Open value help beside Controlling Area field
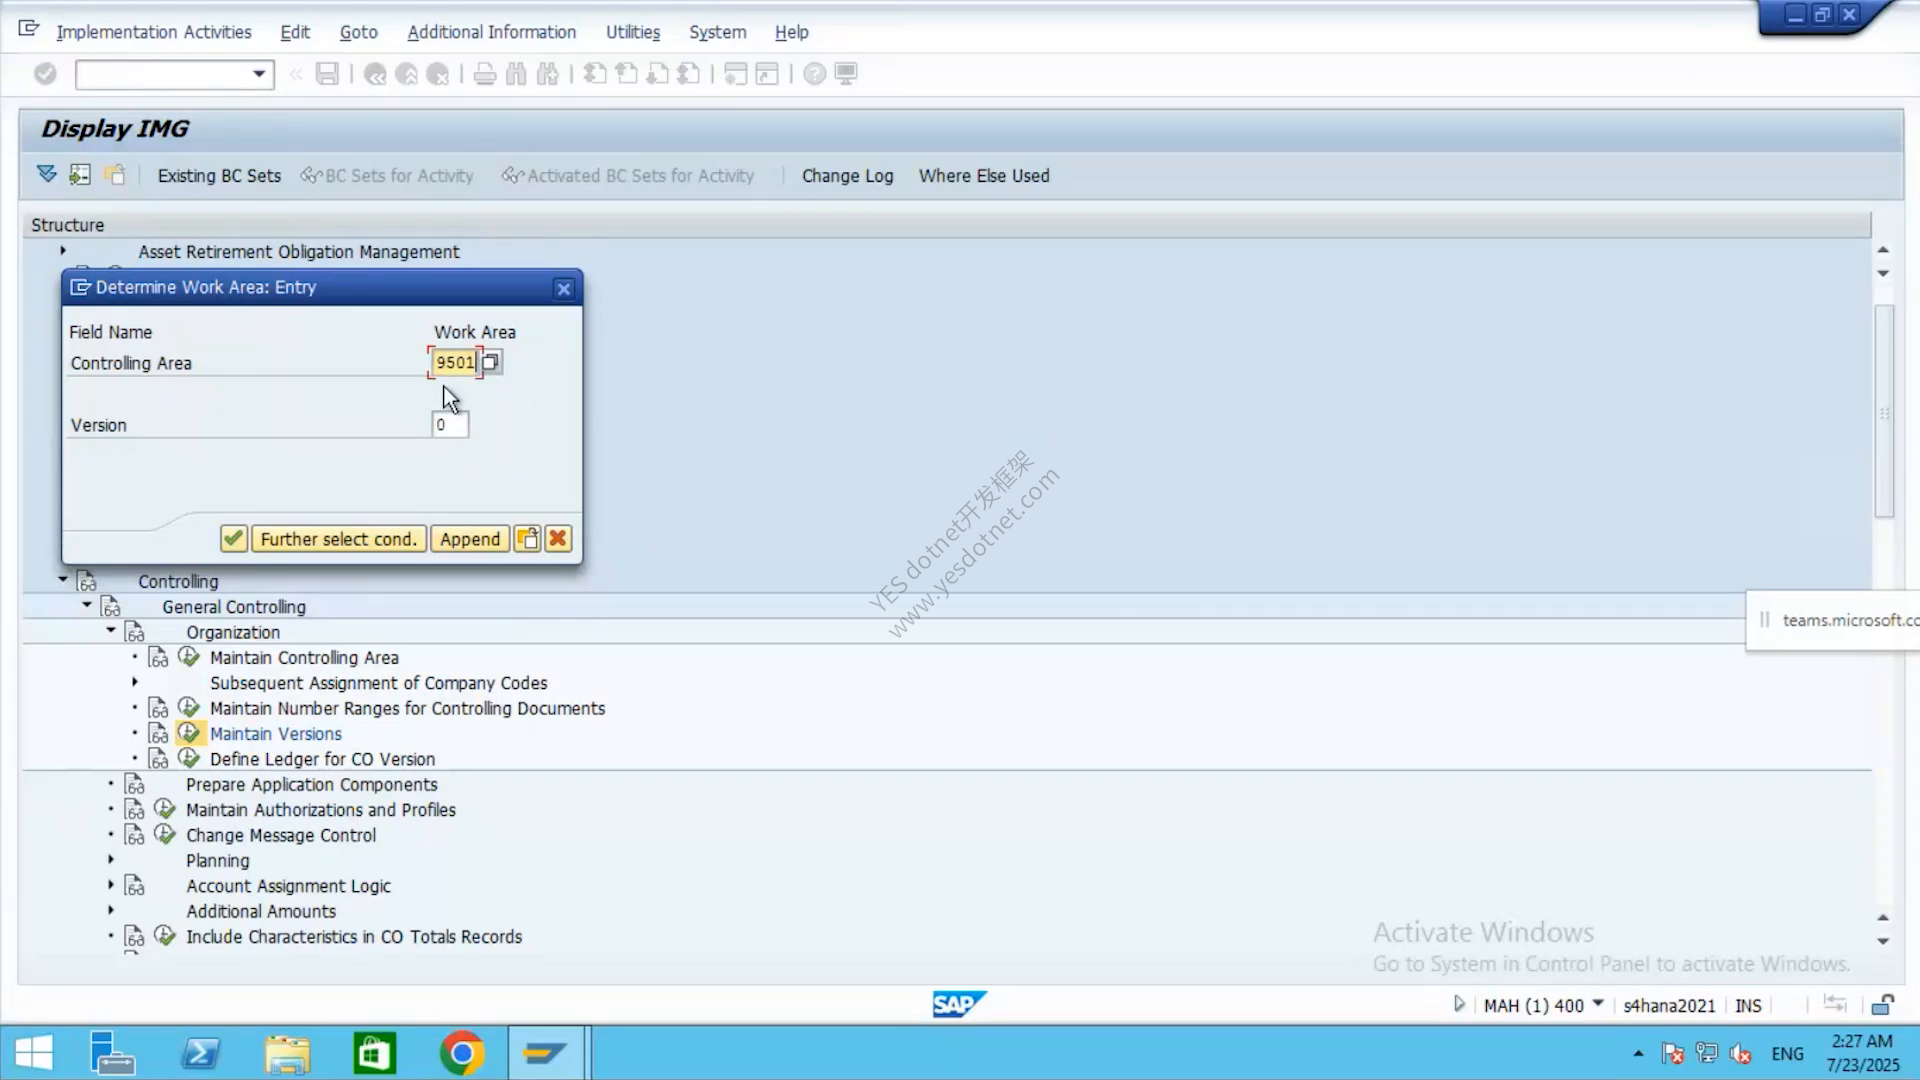The width and height of the screenshot is (1920, 1080). click(x=491, y=362)
